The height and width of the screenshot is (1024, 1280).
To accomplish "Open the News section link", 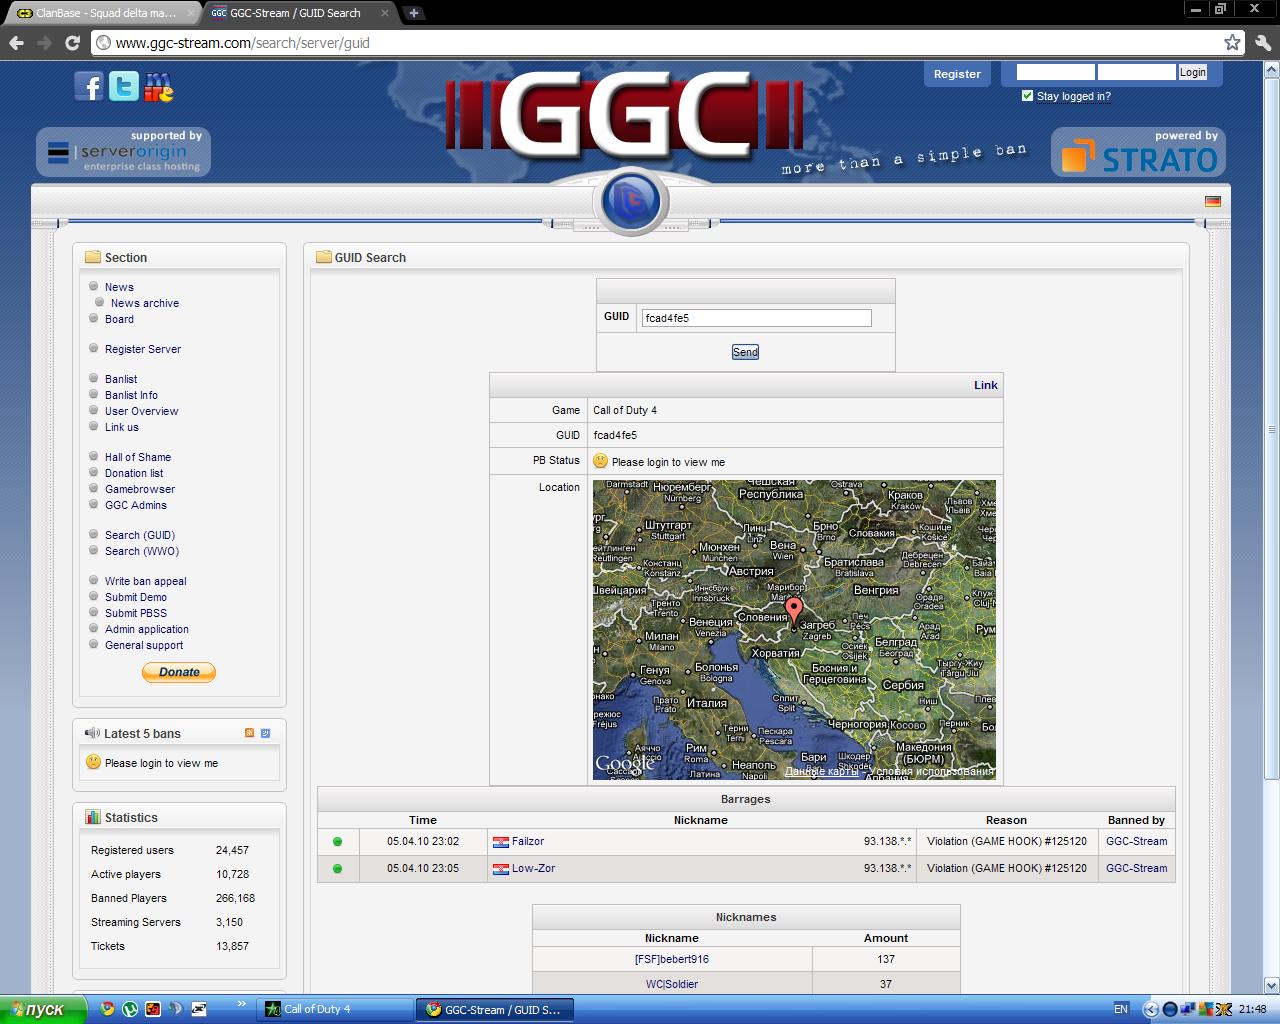I will point(119,287).
